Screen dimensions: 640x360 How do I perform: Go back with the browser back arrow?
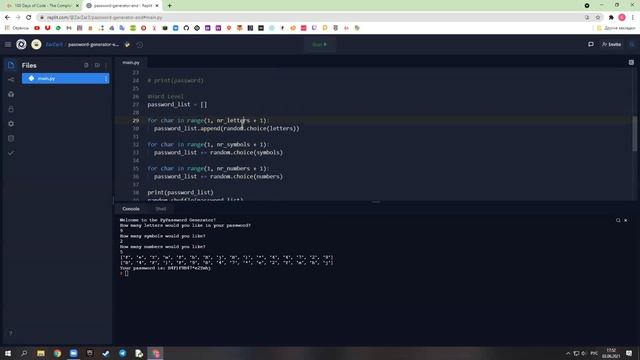pos(7,18)
